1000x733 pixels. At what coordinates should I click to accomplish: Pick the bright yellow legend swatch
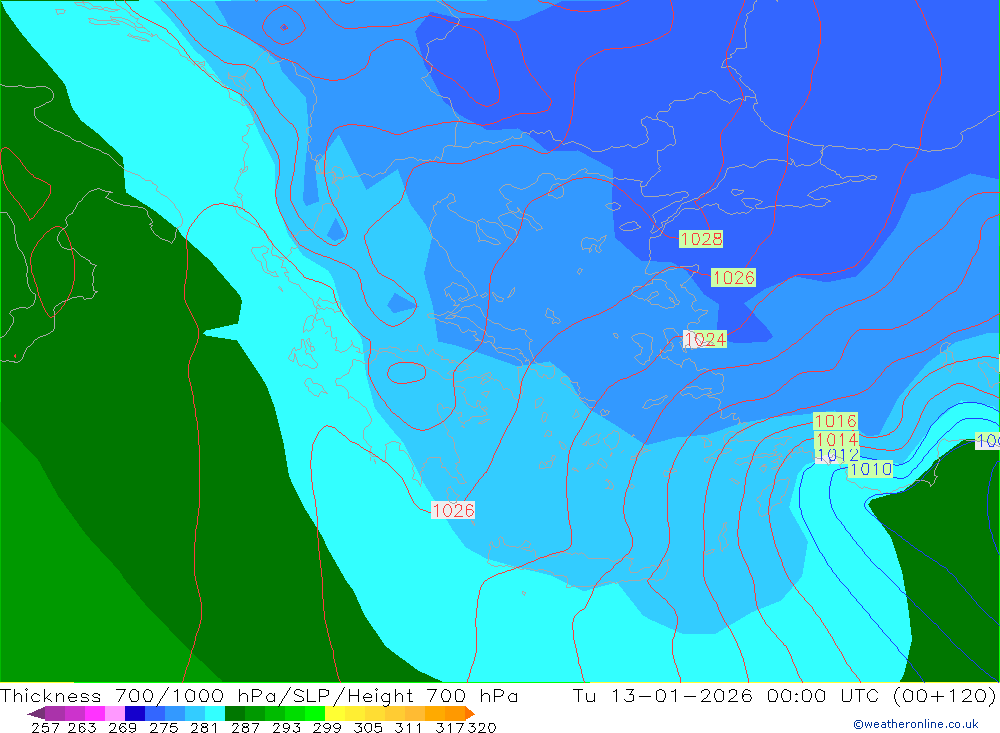(x=335, y=713)
